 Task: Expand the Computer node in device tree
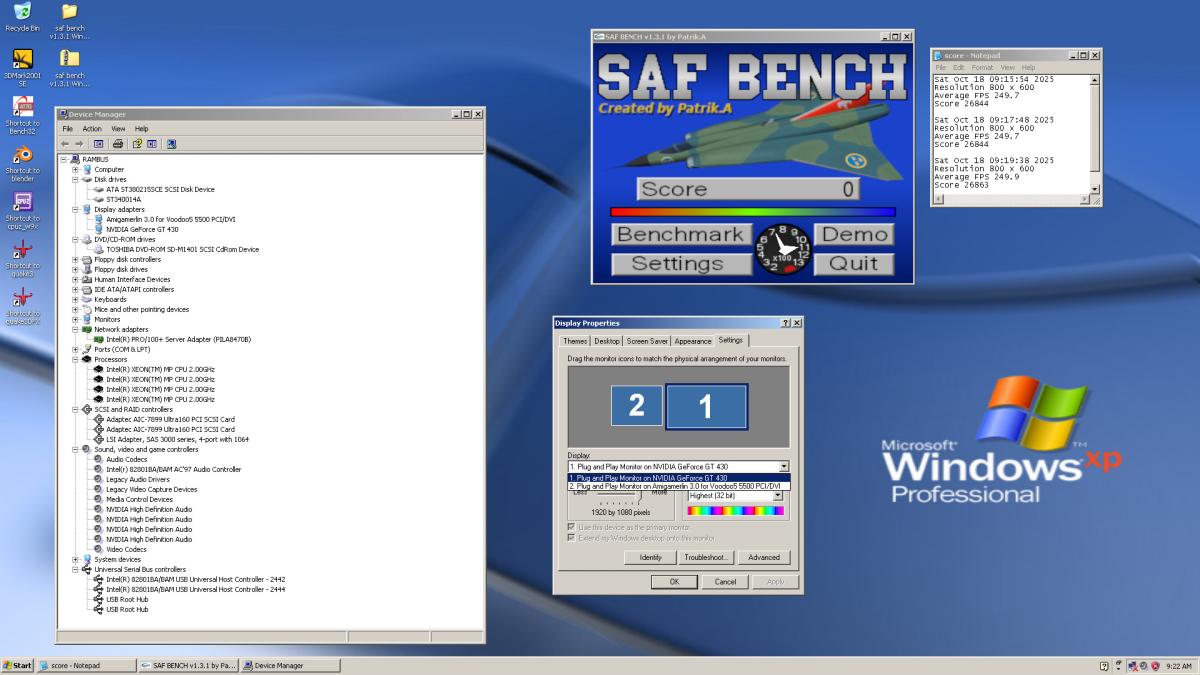(x=75, y=169)
